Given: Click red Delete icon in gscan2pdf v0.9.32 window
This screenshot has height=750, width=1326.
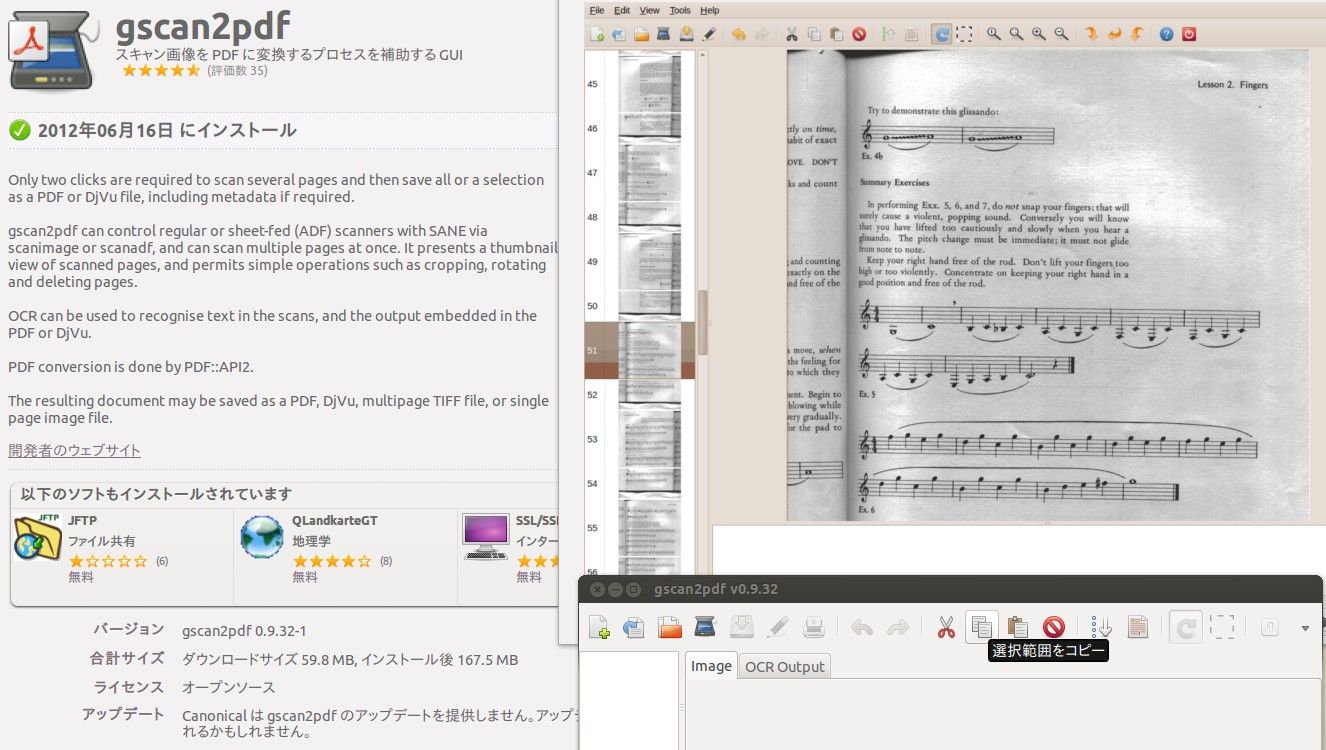Looking at the screenshot, I should click(x=1054, y=628).
